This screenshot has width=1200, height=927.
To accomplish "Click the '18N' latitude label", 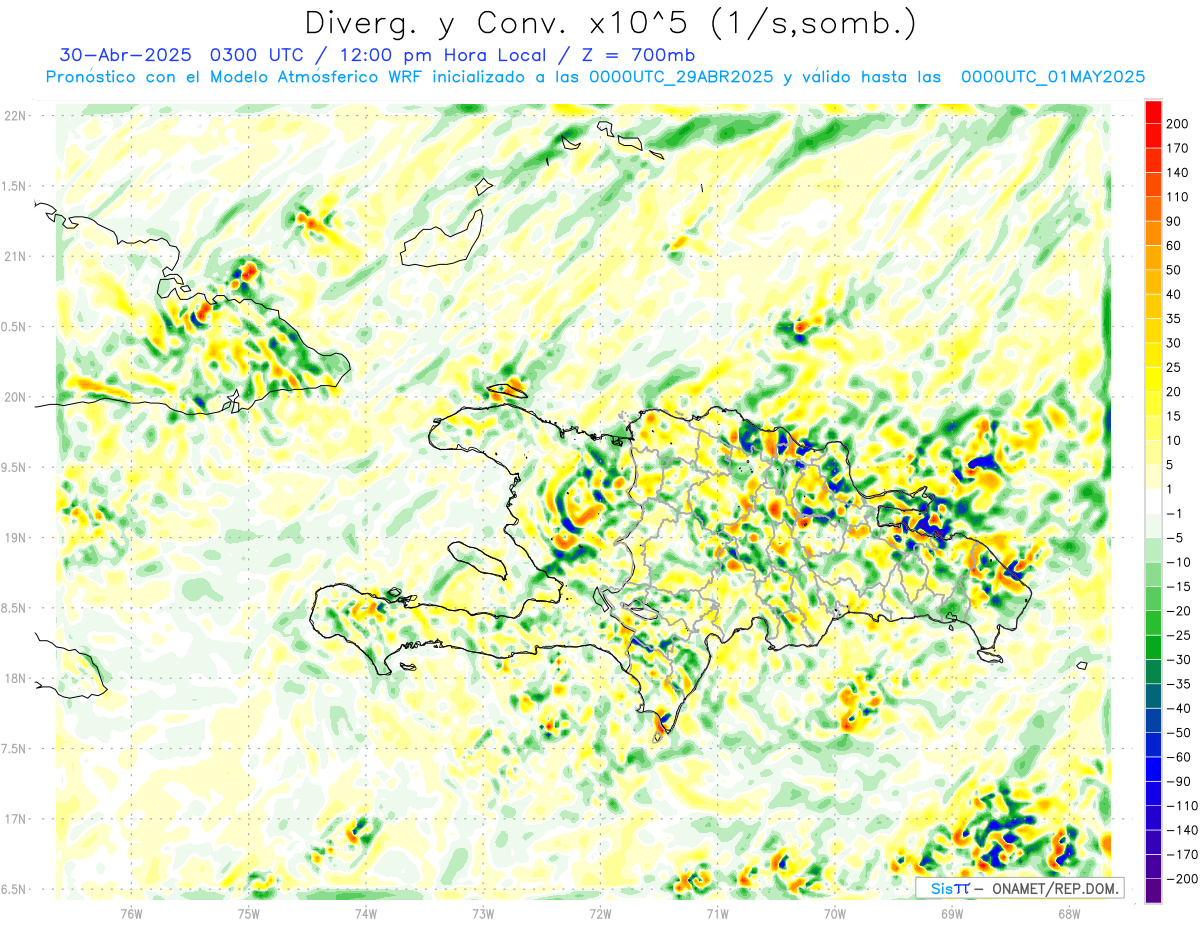I will click(15, 679).
